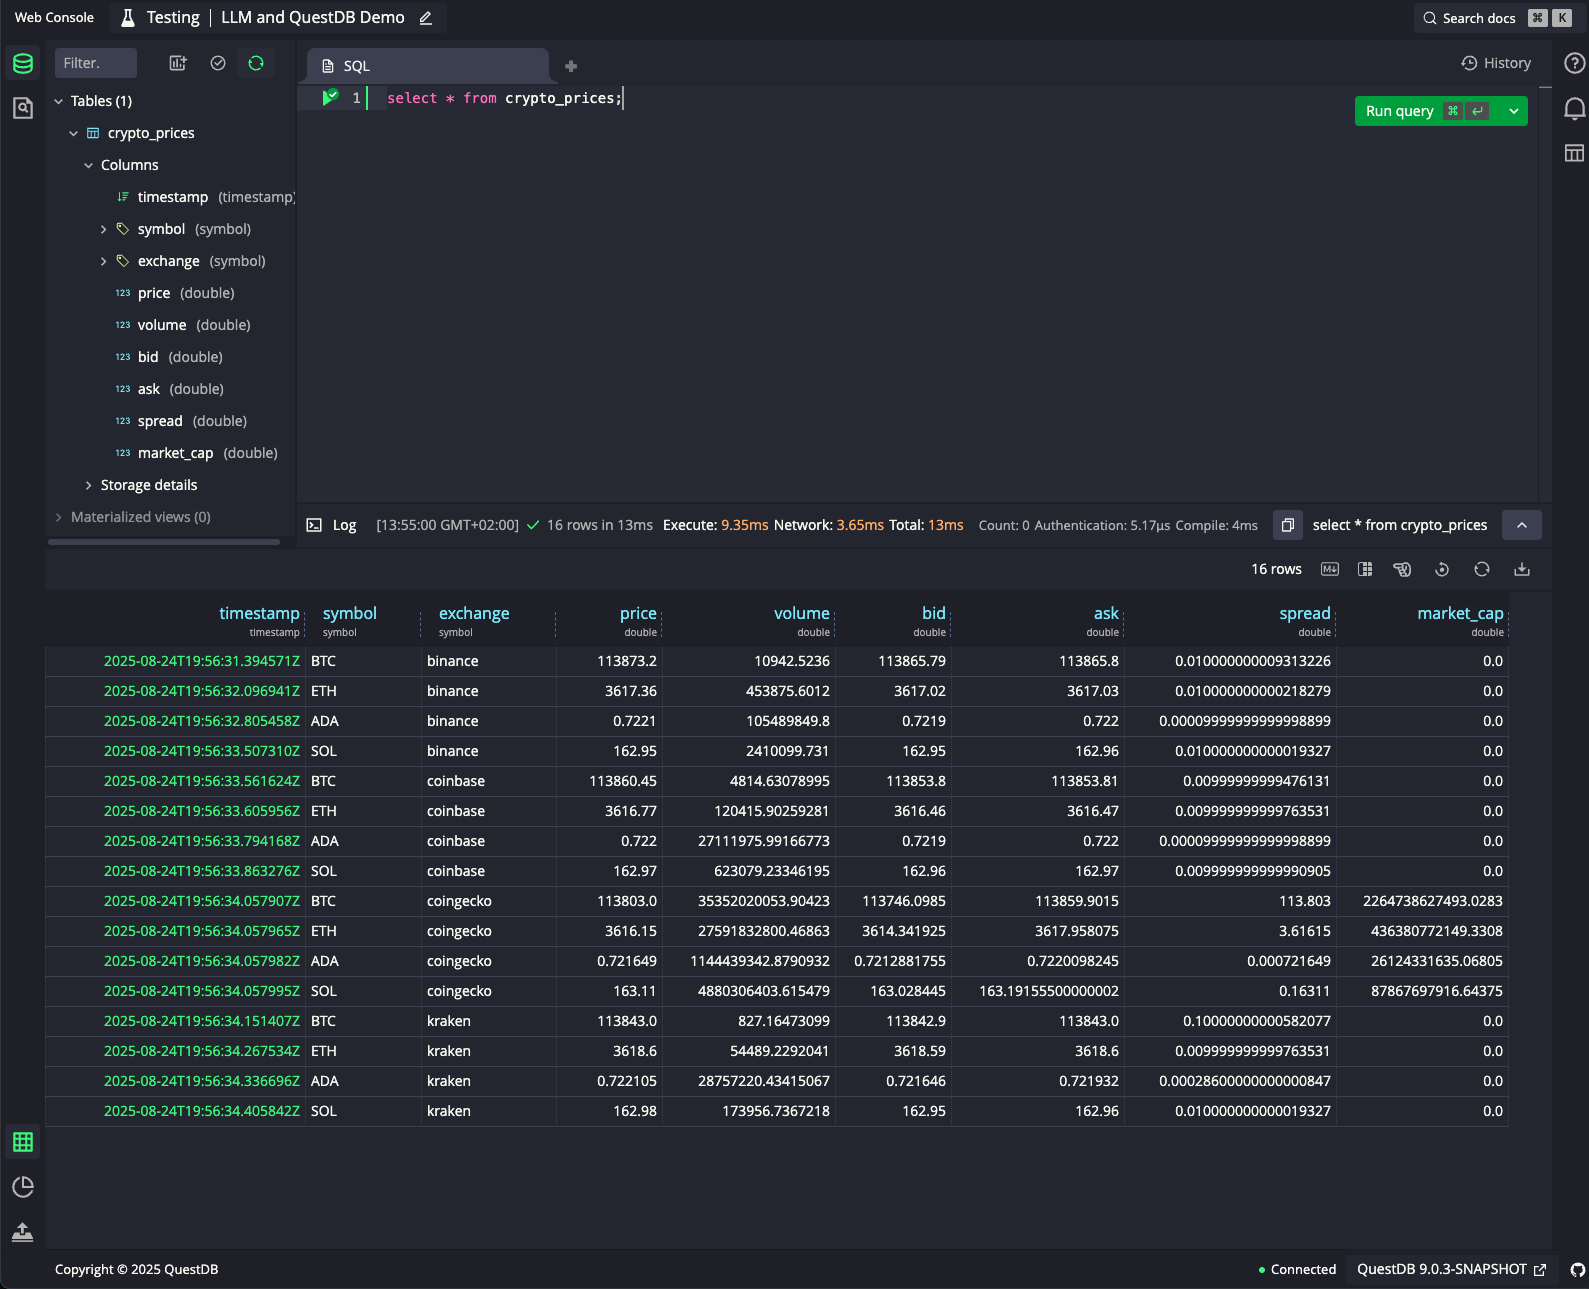This screenshot has height=1289, width=1589.
Task: Select the spread (double) column in tree
Action: tap(181, 421)
